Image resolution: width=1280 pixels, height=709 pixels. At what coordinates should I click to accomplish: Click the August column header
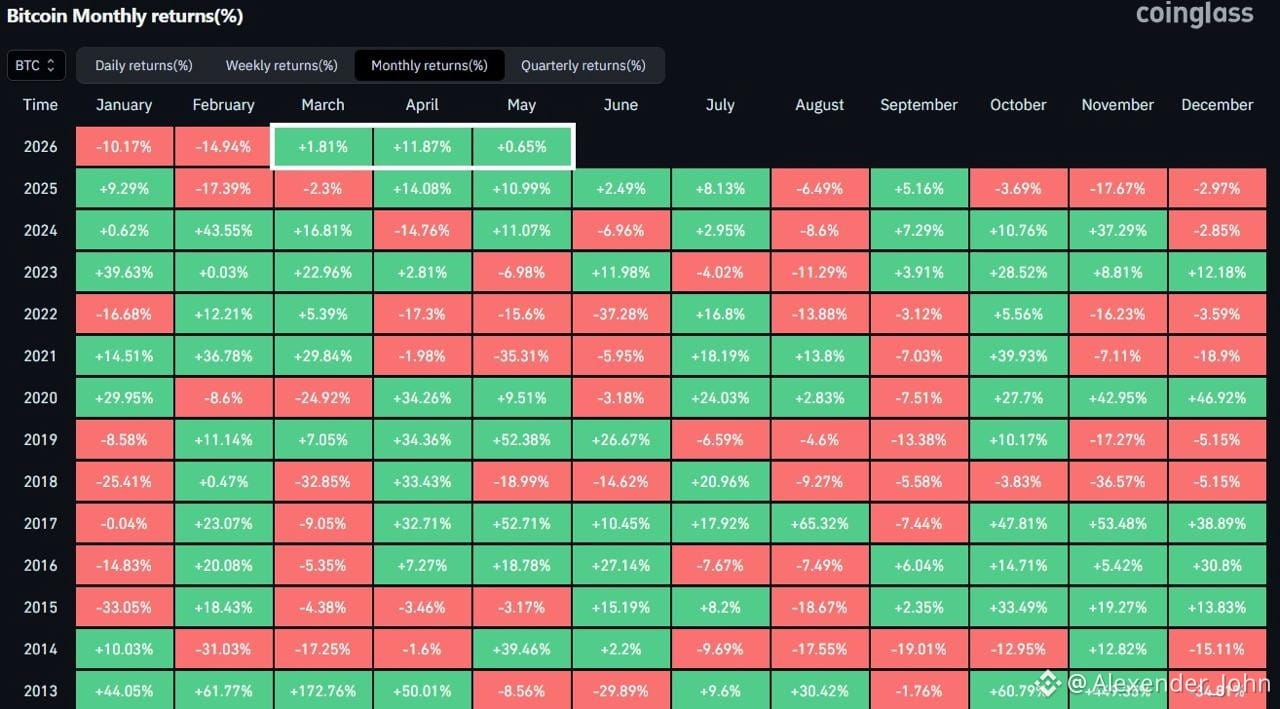pos(820,105)
